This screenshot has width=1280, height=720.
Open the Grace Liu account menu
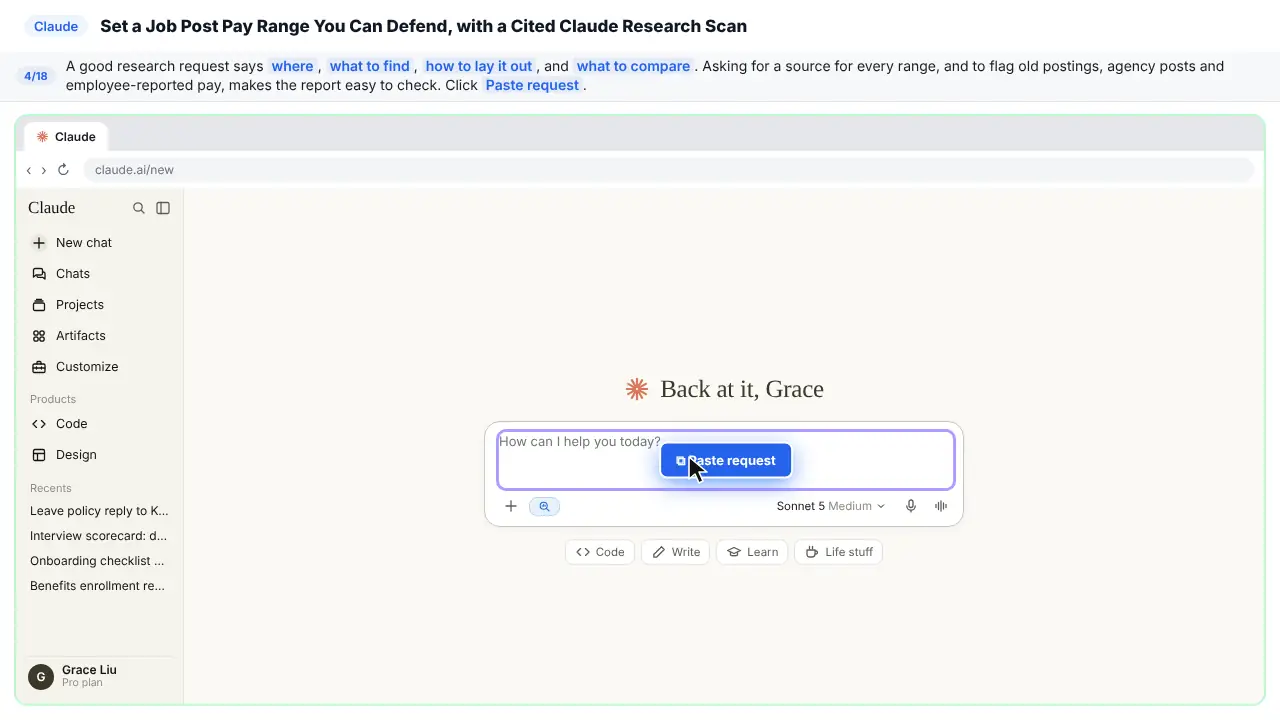click(99, 677)
